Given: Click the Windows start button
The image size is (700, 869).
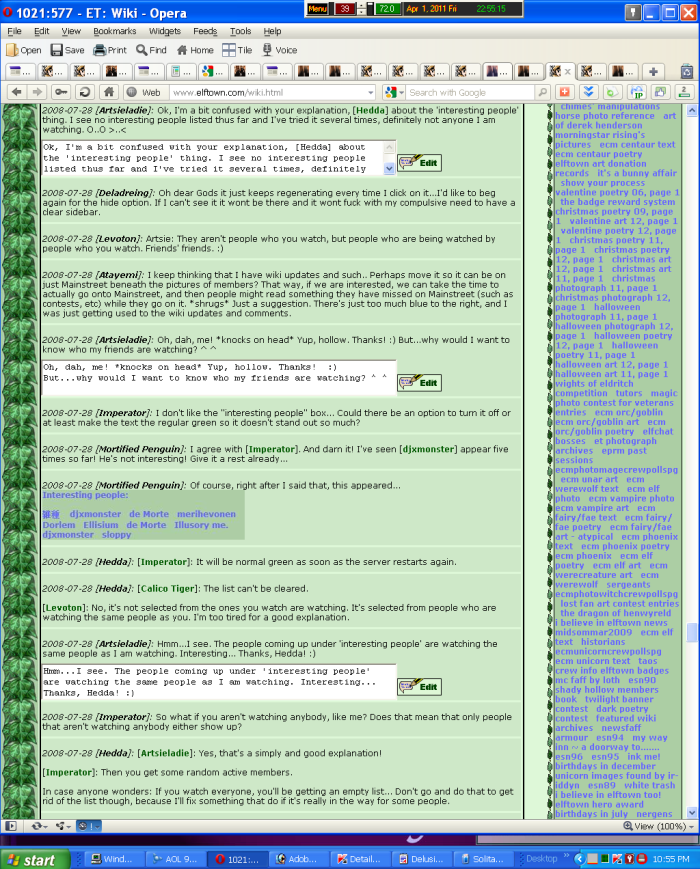Looking at the screenshot, I should 34,860.
